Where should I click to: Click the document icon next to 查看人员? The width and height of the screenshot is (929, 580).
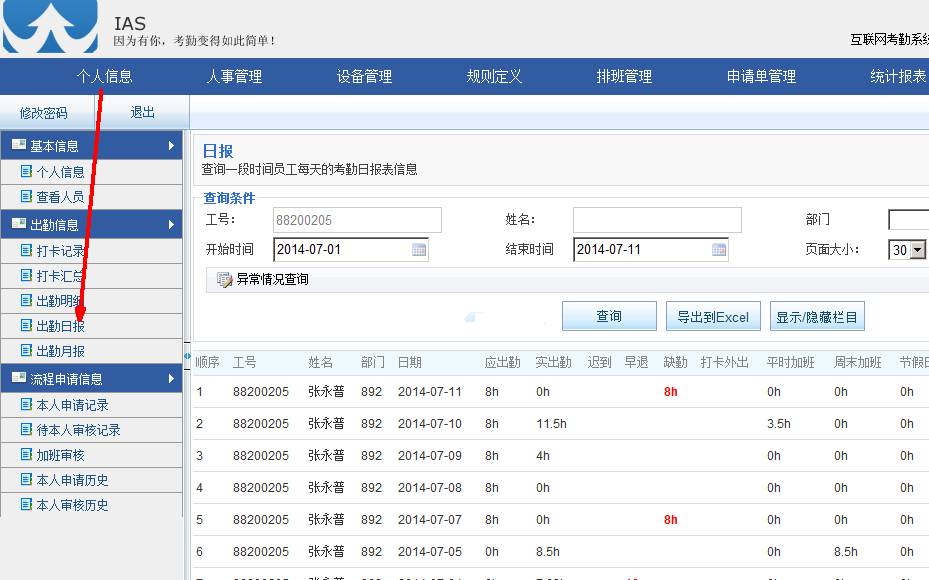(26, 196)
